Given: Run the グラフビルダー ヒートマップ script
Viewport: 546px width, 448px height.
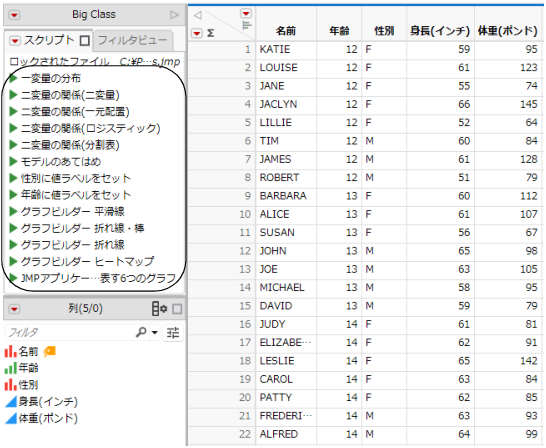Looking at the screenshot, I should (13, 261).
